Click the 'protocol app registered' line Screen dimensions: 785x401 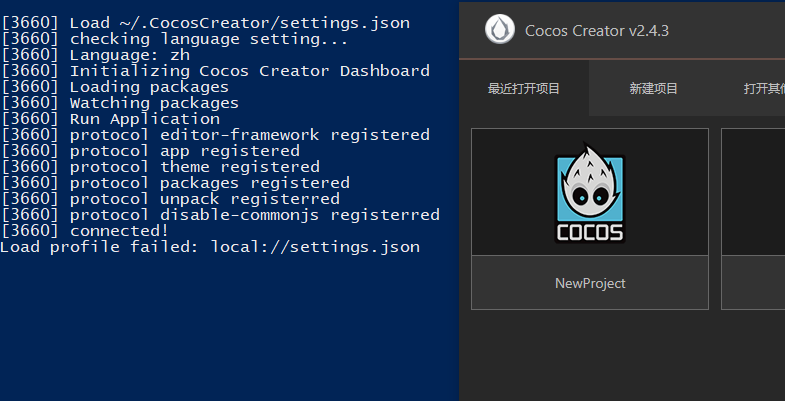pyautogui.click(x=150, y=151)
